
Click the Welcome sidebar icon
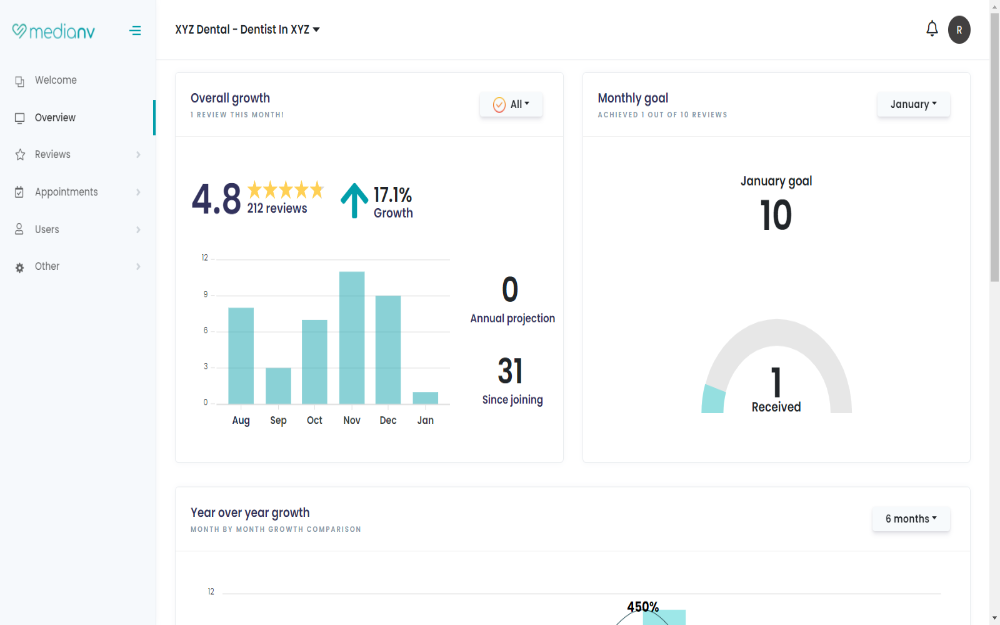[x=19, y=81]
